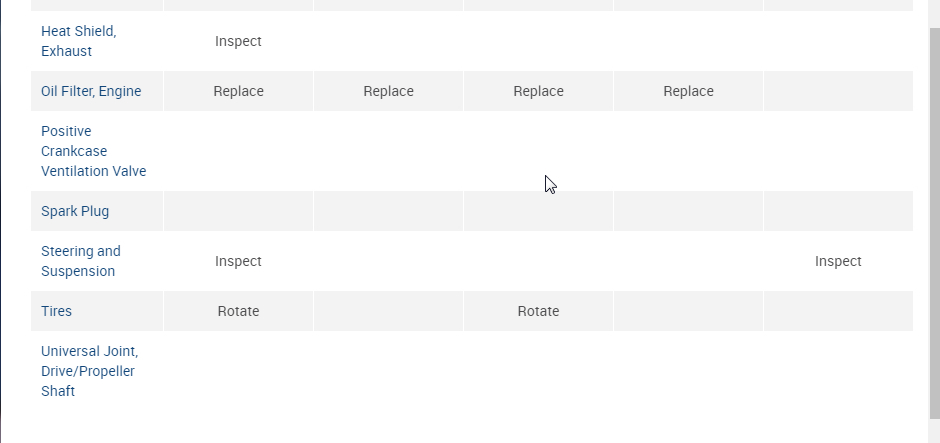Select the Tires link
940x443 pixels.
tap(56, 311)
